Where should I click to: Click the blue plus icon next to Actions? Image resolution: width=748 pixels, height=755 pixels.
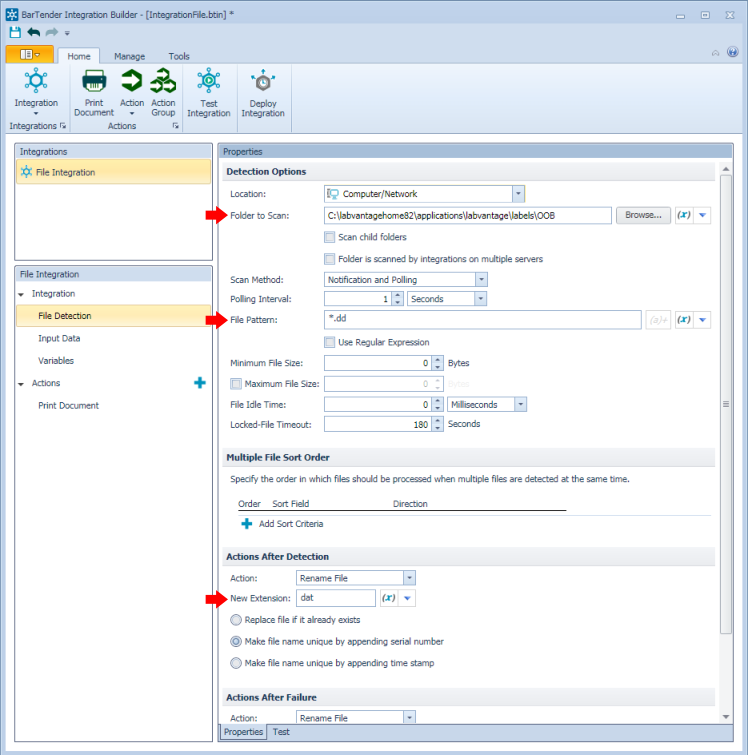click(x=200, y=383)
